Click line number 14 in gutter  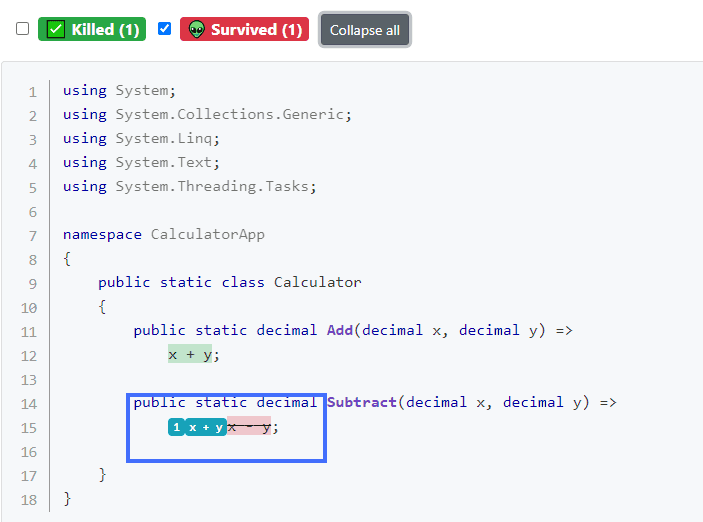(29, 404)
